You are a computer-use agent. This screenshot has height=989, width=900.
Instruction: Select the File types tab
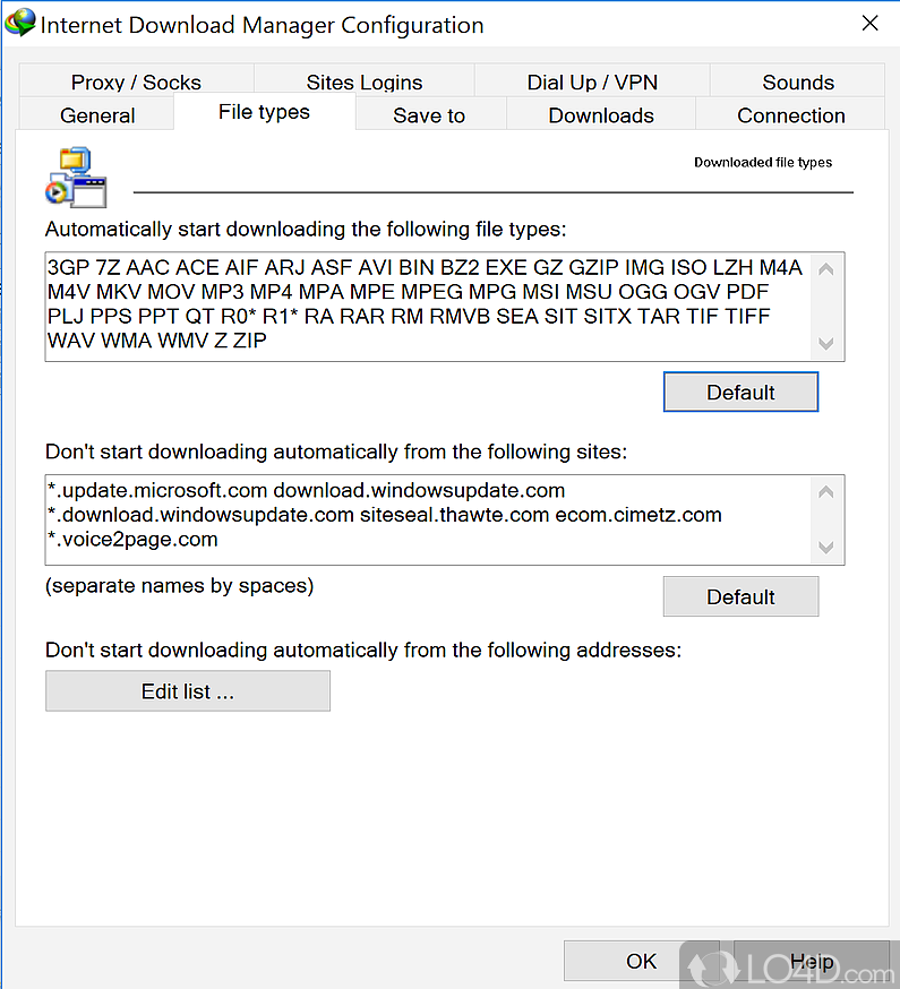[264, 112]
